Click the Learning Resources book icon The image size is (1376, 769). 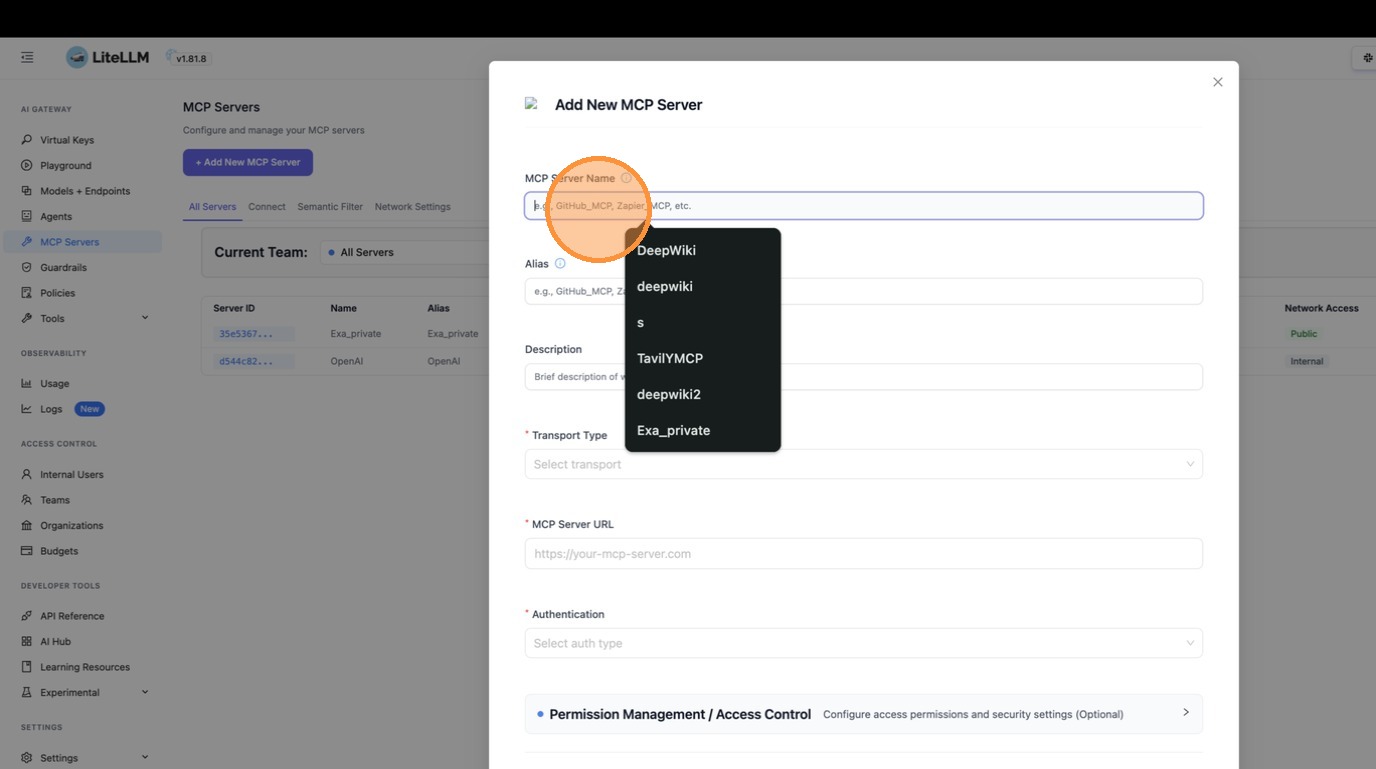[27, 667]
